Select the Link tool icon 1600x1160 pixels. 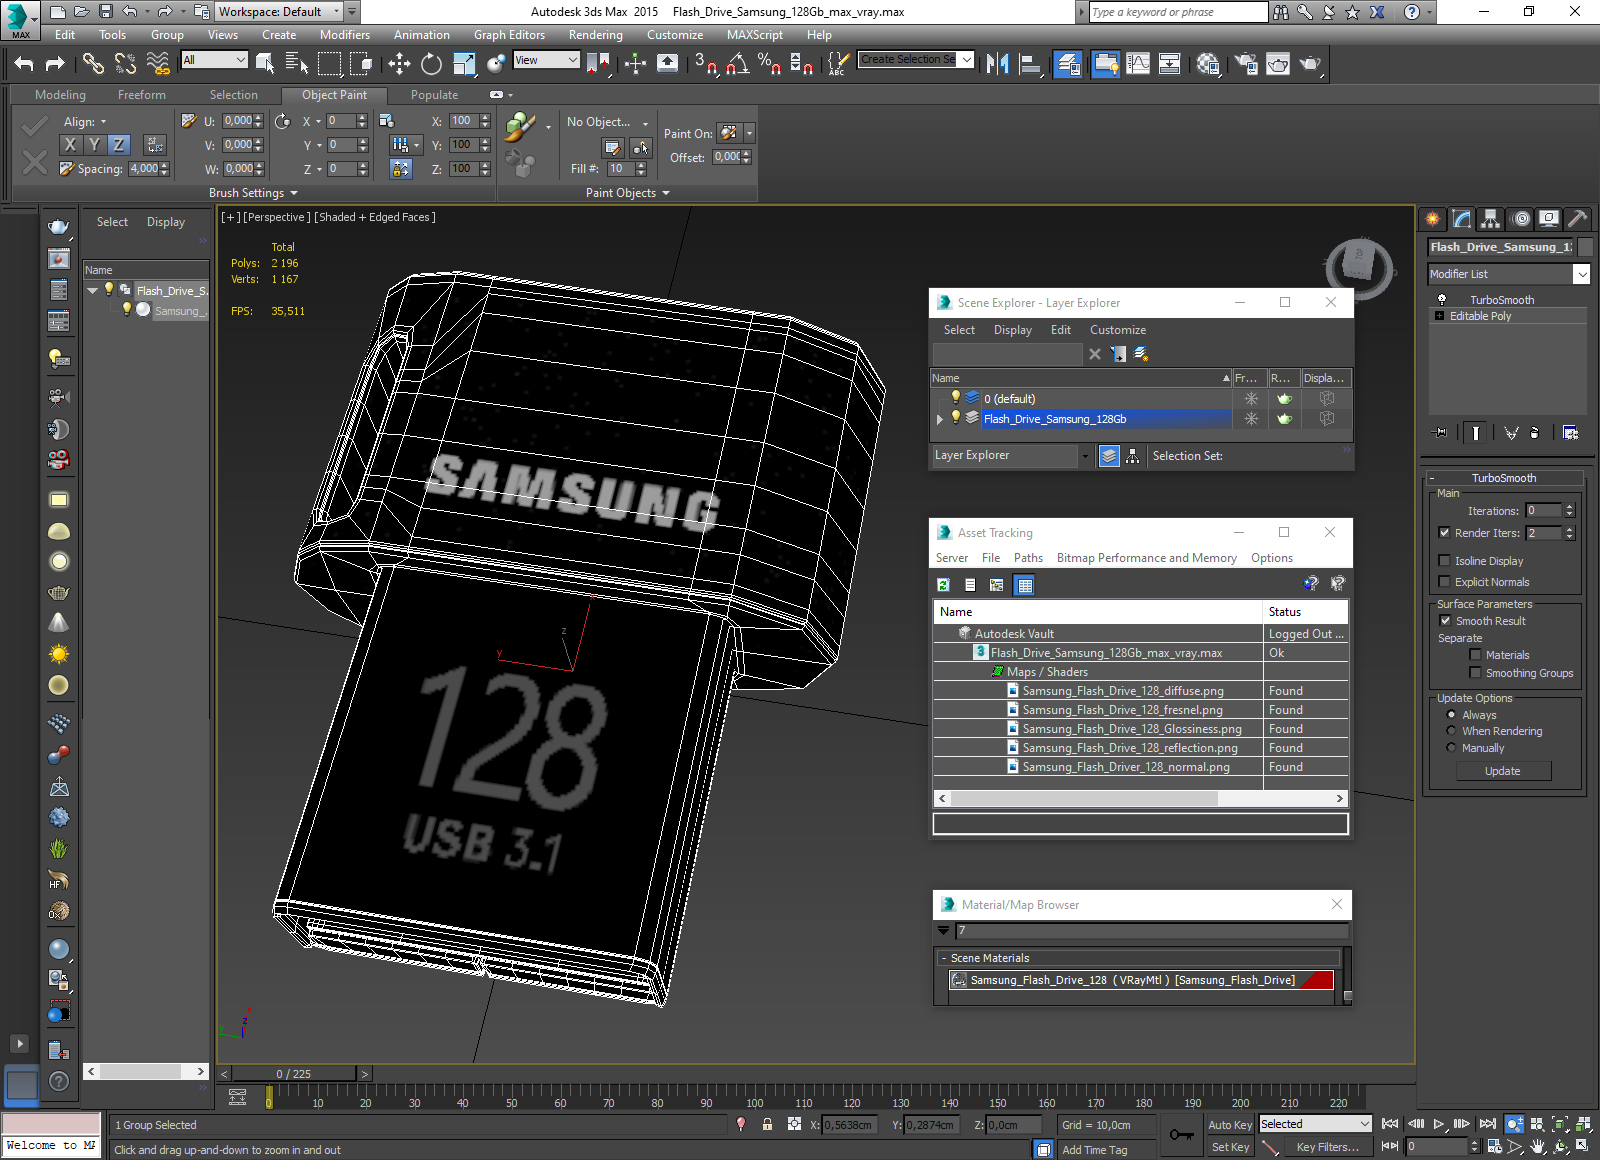(x=93, y=64)
